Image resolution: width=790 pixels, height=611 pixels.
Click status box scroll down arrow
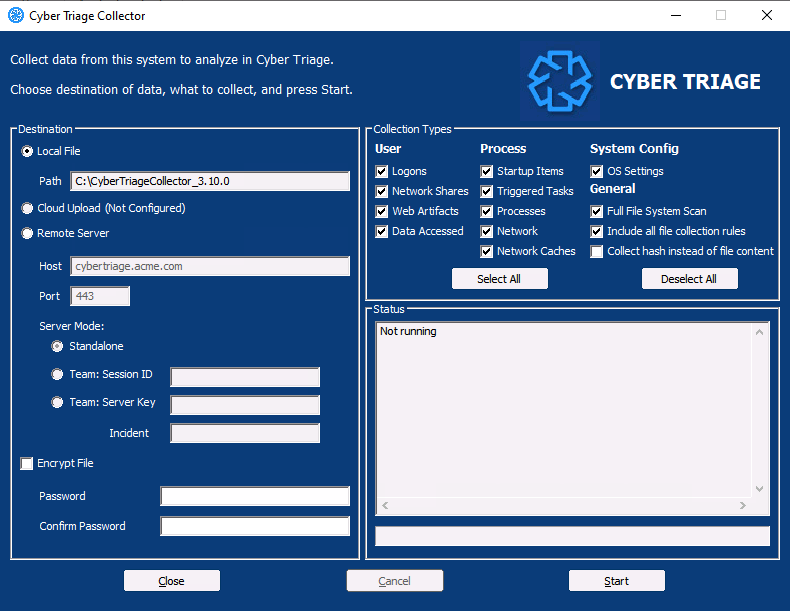pyautogui.click(x=759, y=489)
